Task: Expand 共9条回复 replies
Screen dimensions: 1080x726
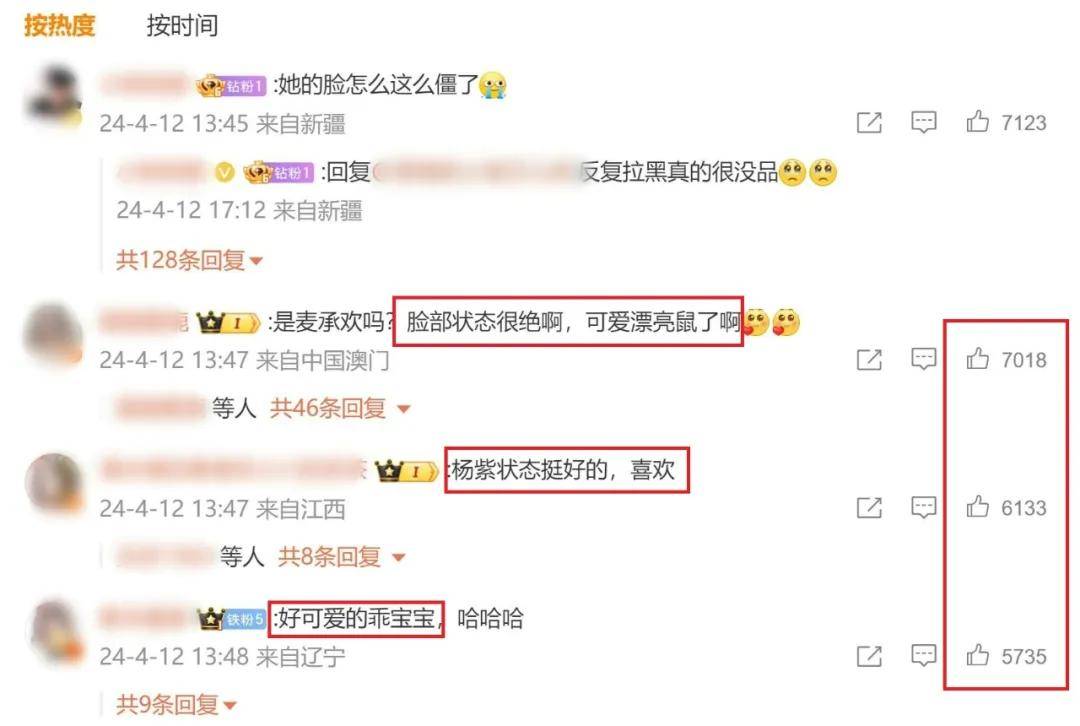Action: (176, 705)
